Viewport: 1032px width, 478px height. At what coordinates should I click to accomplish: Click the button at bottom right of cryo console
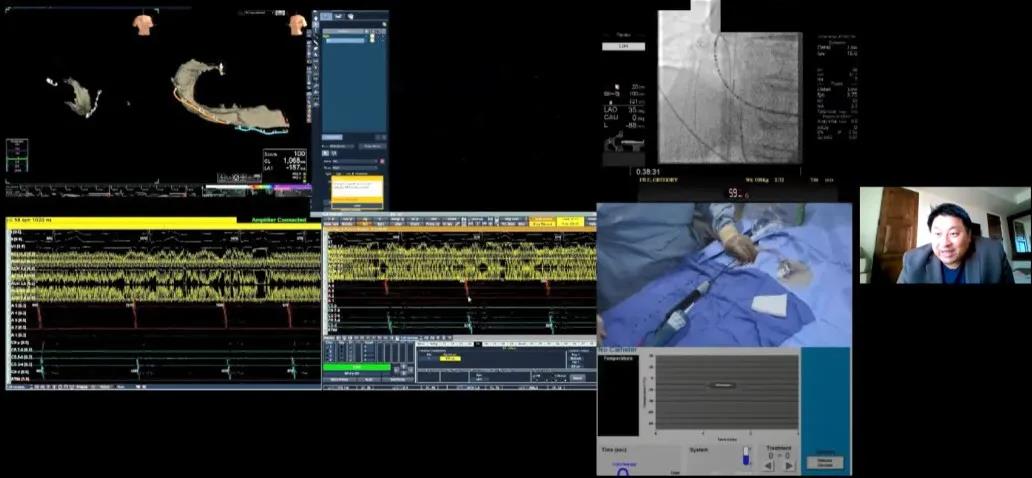click(825, 463)
